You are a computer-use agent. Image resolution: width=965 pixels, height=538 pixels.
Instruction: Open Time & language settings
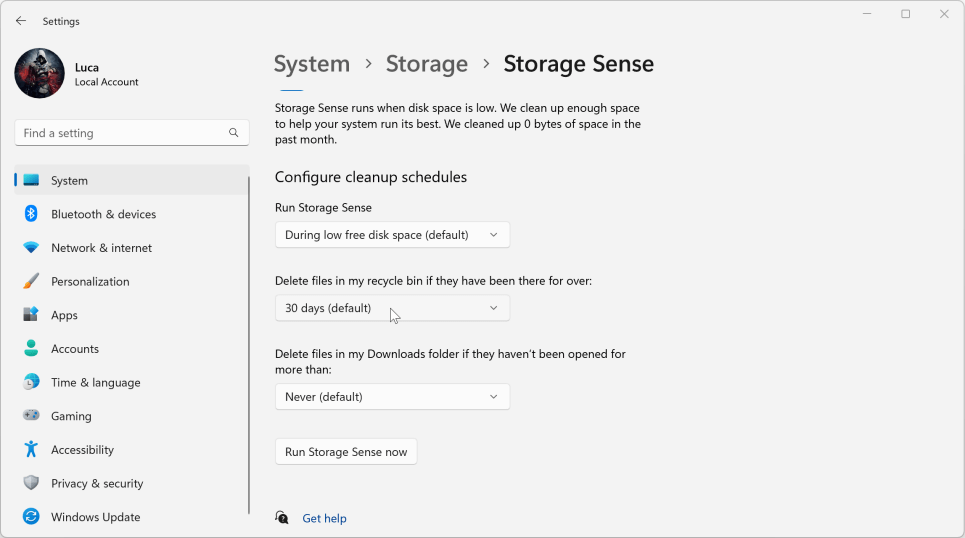pos(95,382)
